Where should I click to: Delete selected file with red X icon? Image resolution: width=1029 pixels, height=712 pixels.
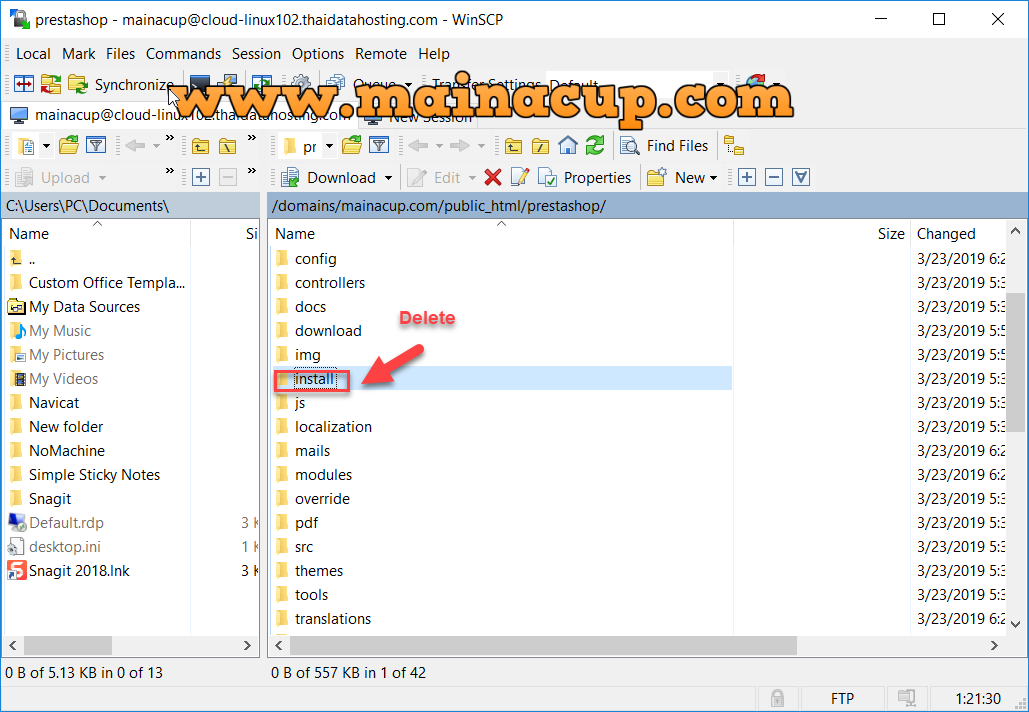(493, 177)
